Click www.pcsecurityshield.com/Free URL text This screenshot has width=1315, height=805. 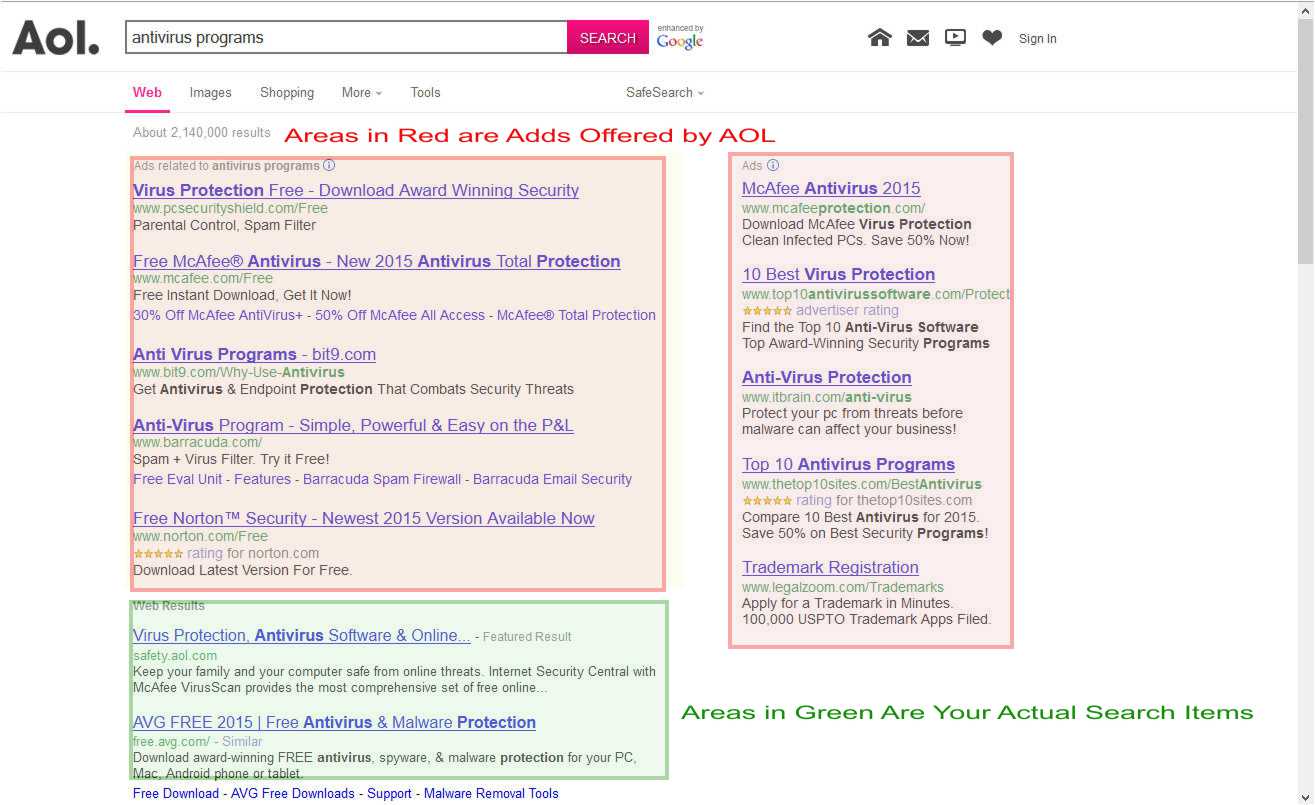230,208
